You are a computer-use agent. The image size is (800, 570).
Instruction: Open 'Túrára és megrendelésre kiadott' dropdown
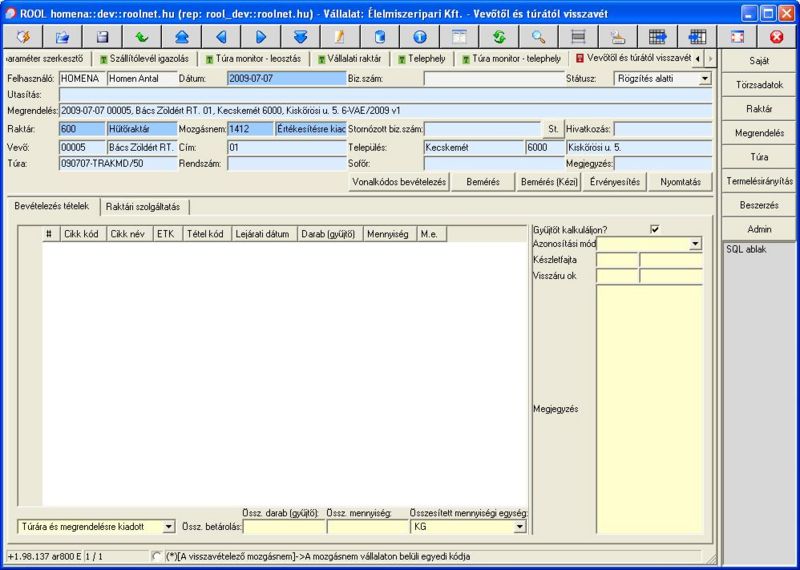tap(168, 526)
